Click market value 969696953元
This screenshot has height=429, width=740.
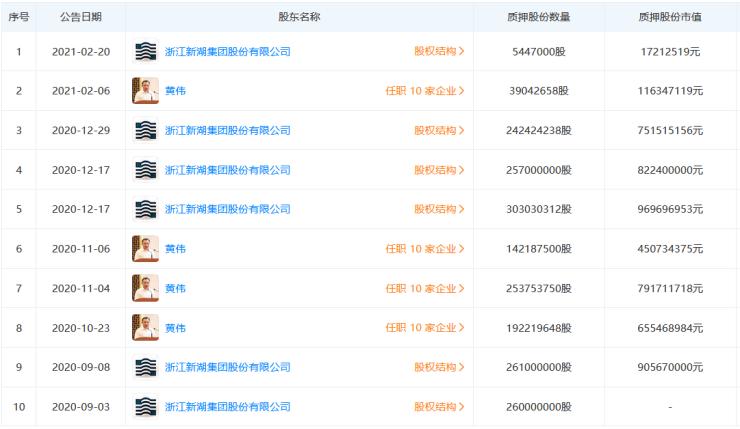(670, 209)
